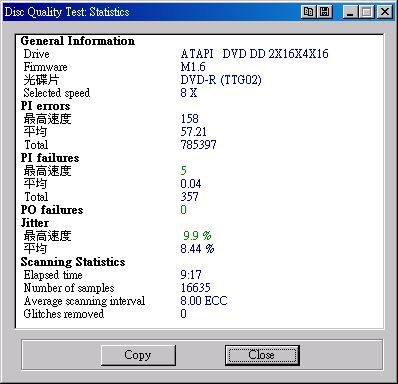The image size is (398, 384).
Task: Click PI failures average '0.04'
Action: click(191, 184)
